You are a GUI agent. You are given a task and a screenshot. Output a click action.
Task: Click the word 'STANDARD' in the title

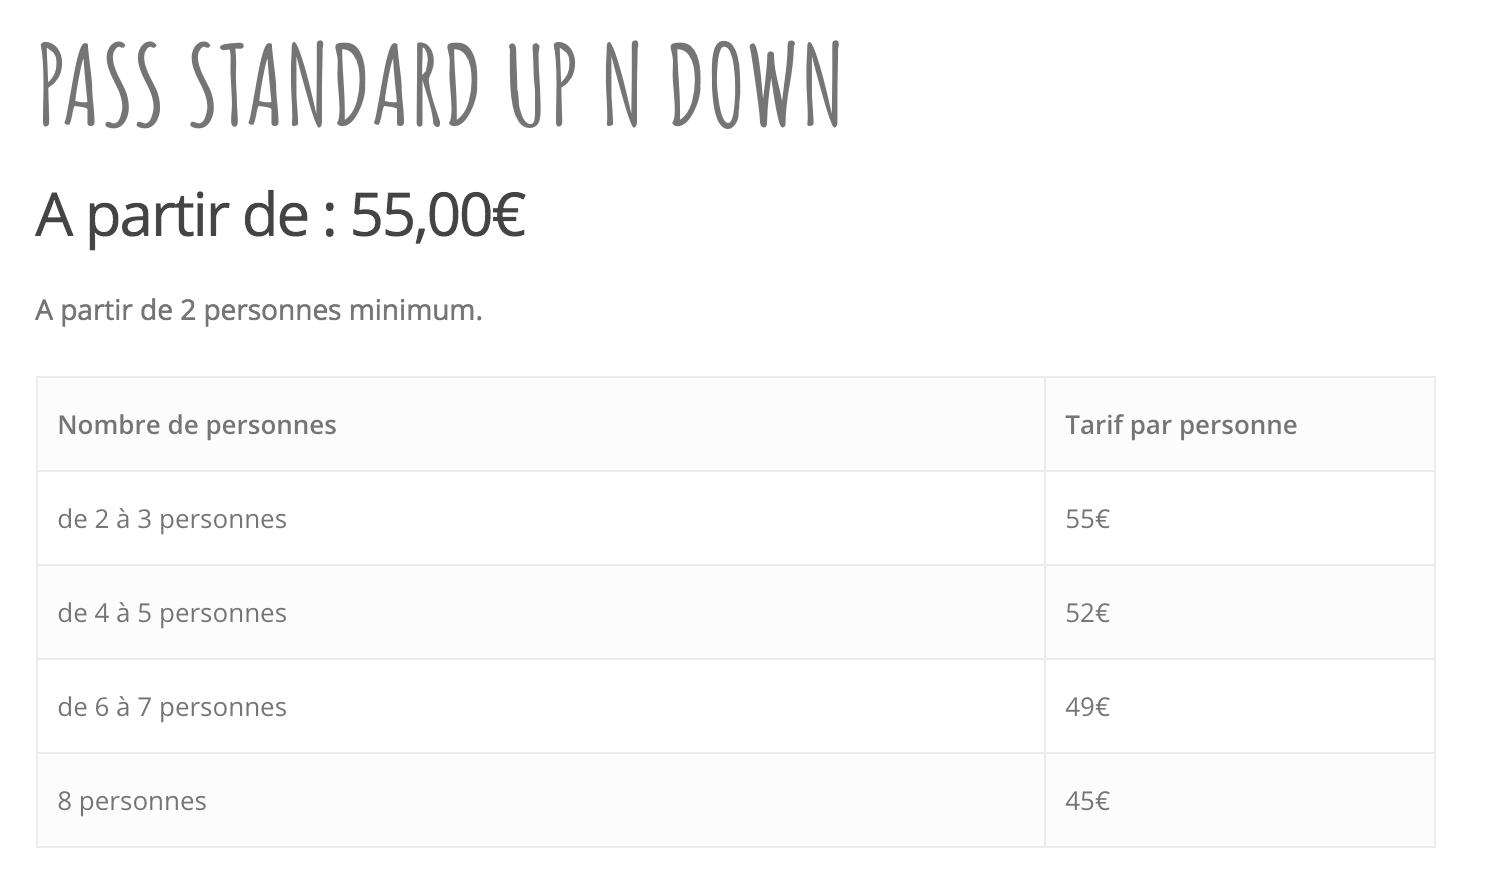(x=335, y=86)
